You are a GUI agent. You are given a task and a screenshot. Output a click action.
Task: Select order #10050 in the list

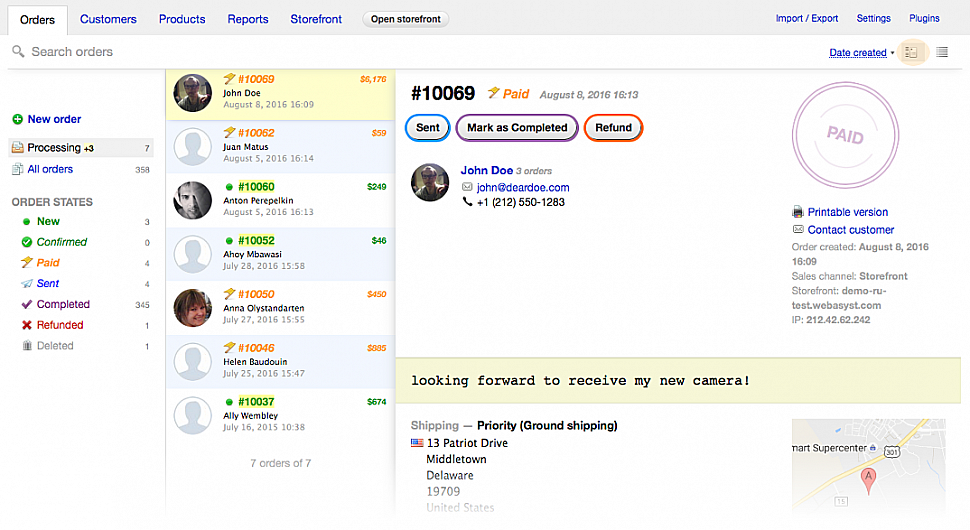tap(280, 308)
